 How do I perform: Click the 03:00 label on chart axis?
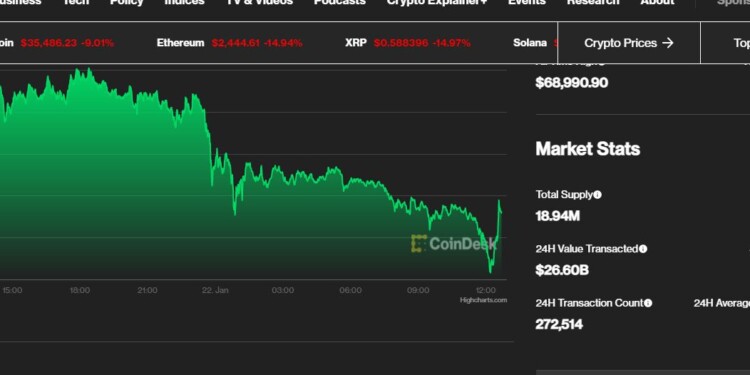click(283, 290)
